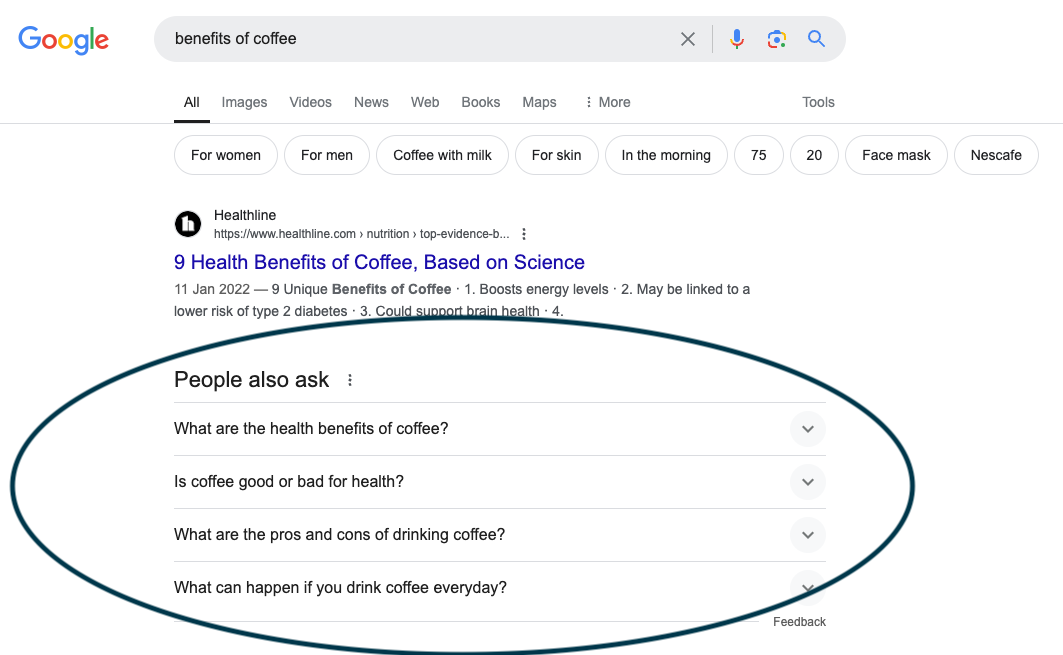1063x655 pixels.
Task: Expand 'Is coffee good or bad for health?'
Action: pos(807,482)
